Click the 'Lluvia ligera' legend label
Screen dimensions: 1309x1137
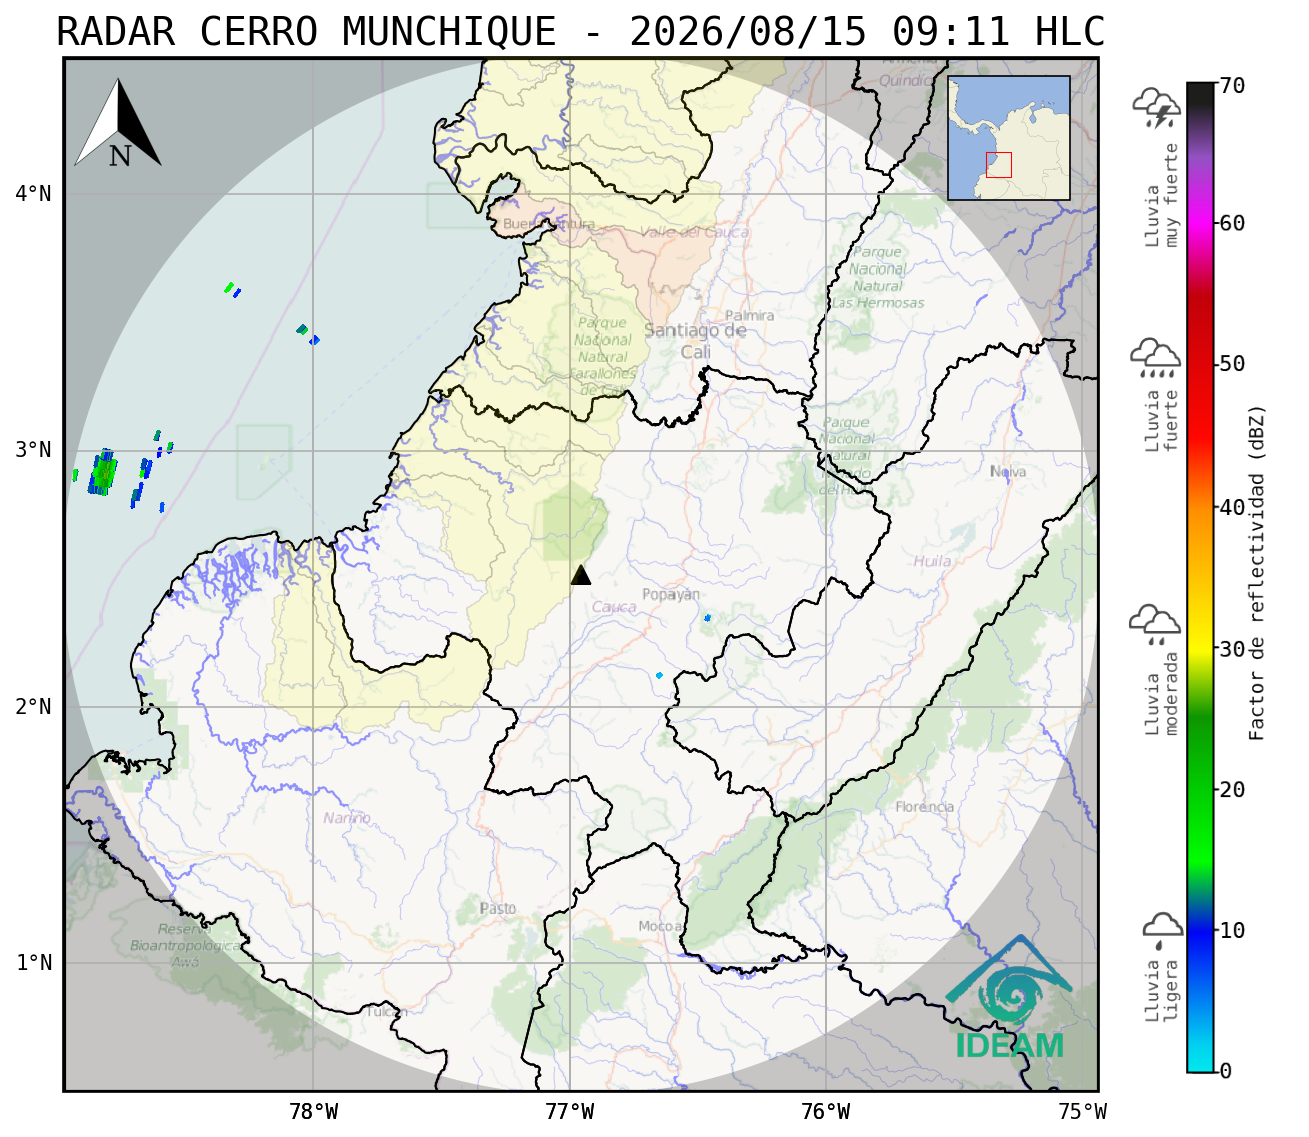pyautogui.click(x=1162, y=991)
